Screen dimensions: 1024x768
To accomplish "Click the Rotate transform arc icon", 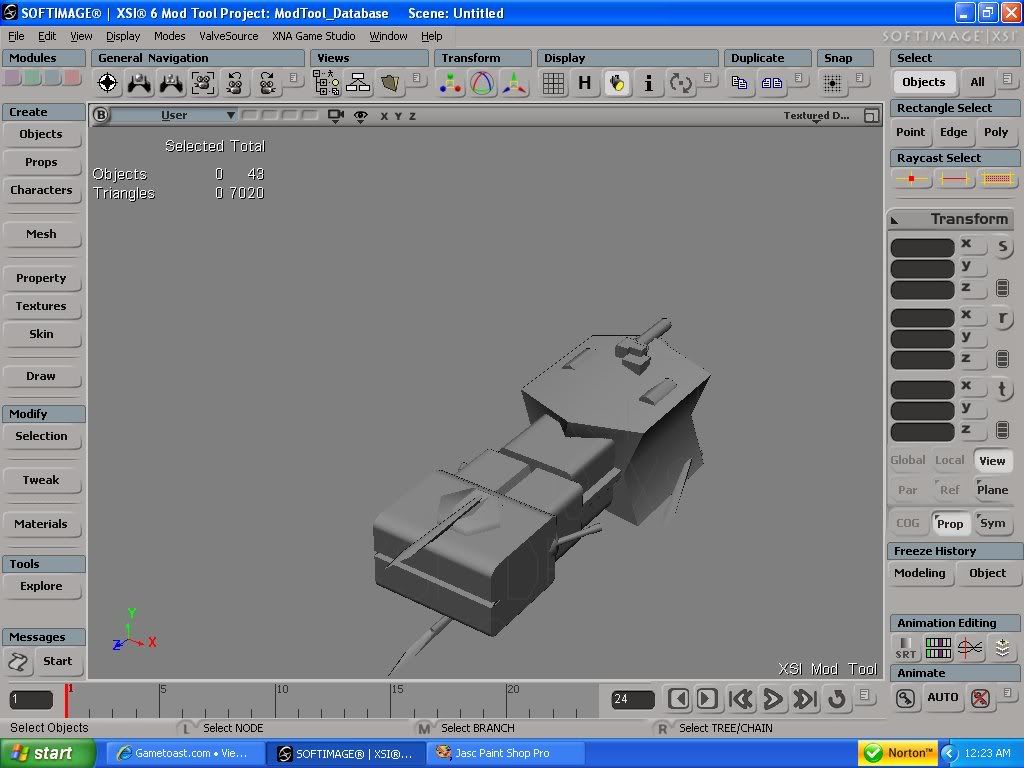I will 482,84.
